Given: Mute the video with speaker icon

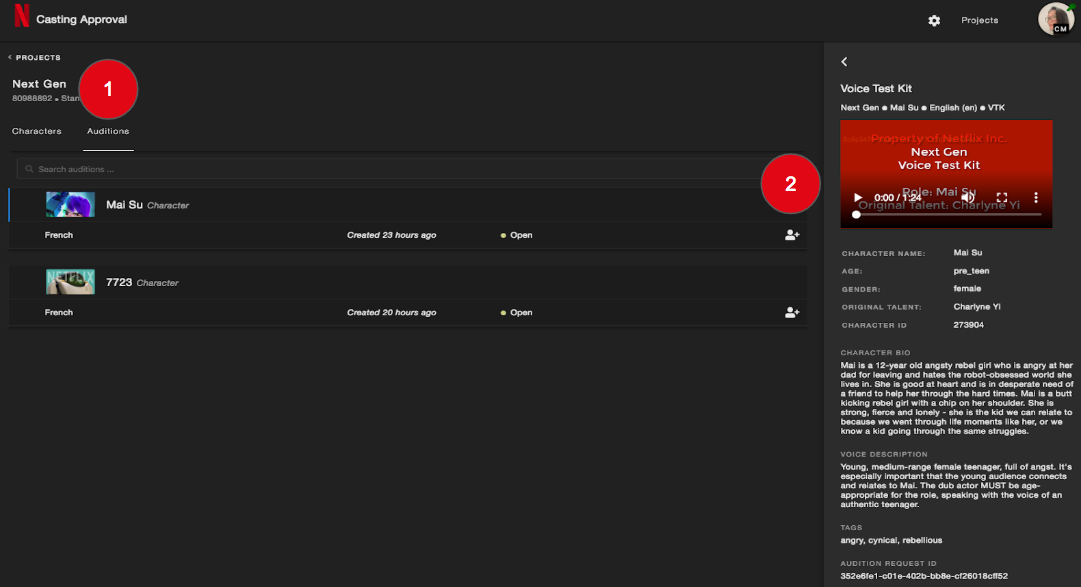Looking at the screenshot, I should point(969,198).
